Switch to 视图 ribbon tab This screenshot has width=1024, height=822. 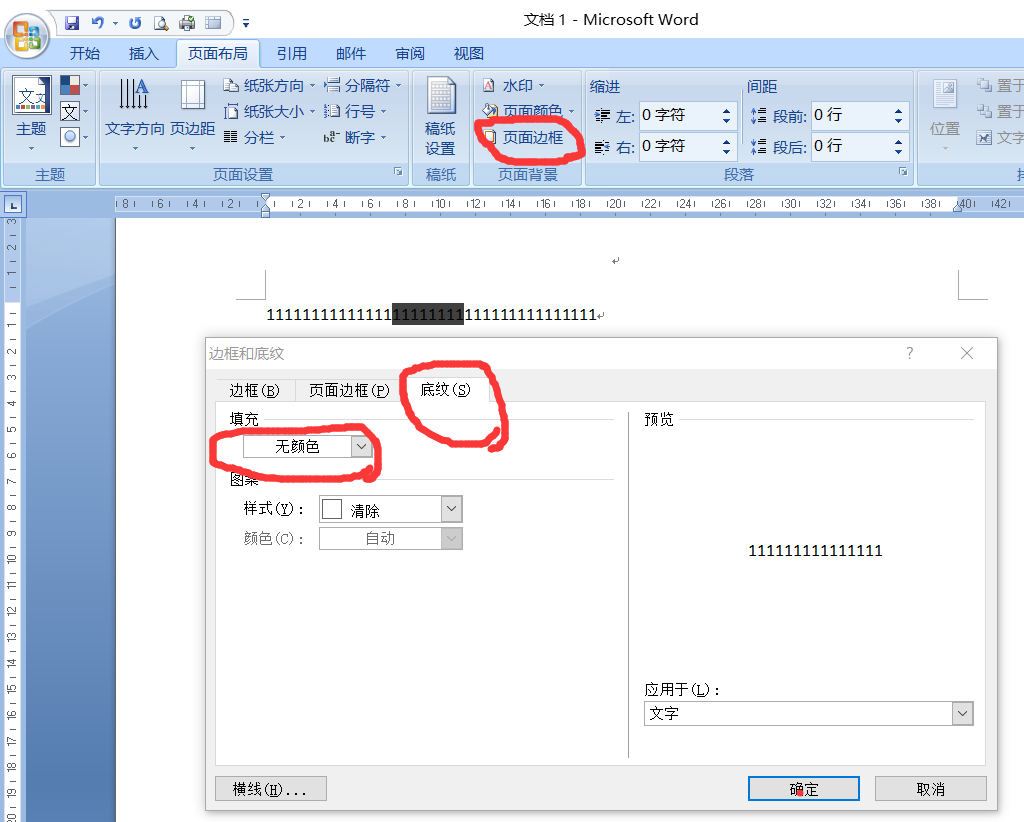pyautogui.click(x=469, y=54)
